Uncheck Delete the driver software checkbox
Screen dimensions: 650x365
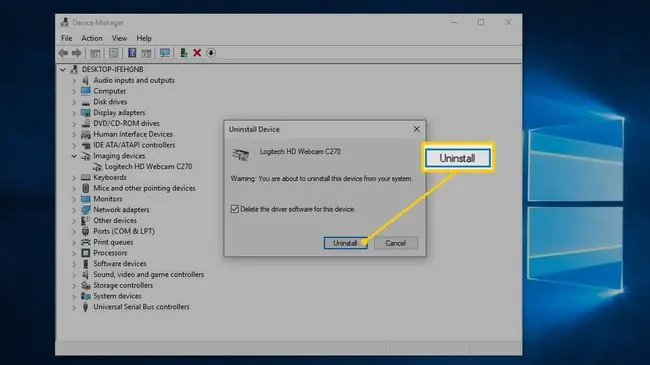[235, 209]
